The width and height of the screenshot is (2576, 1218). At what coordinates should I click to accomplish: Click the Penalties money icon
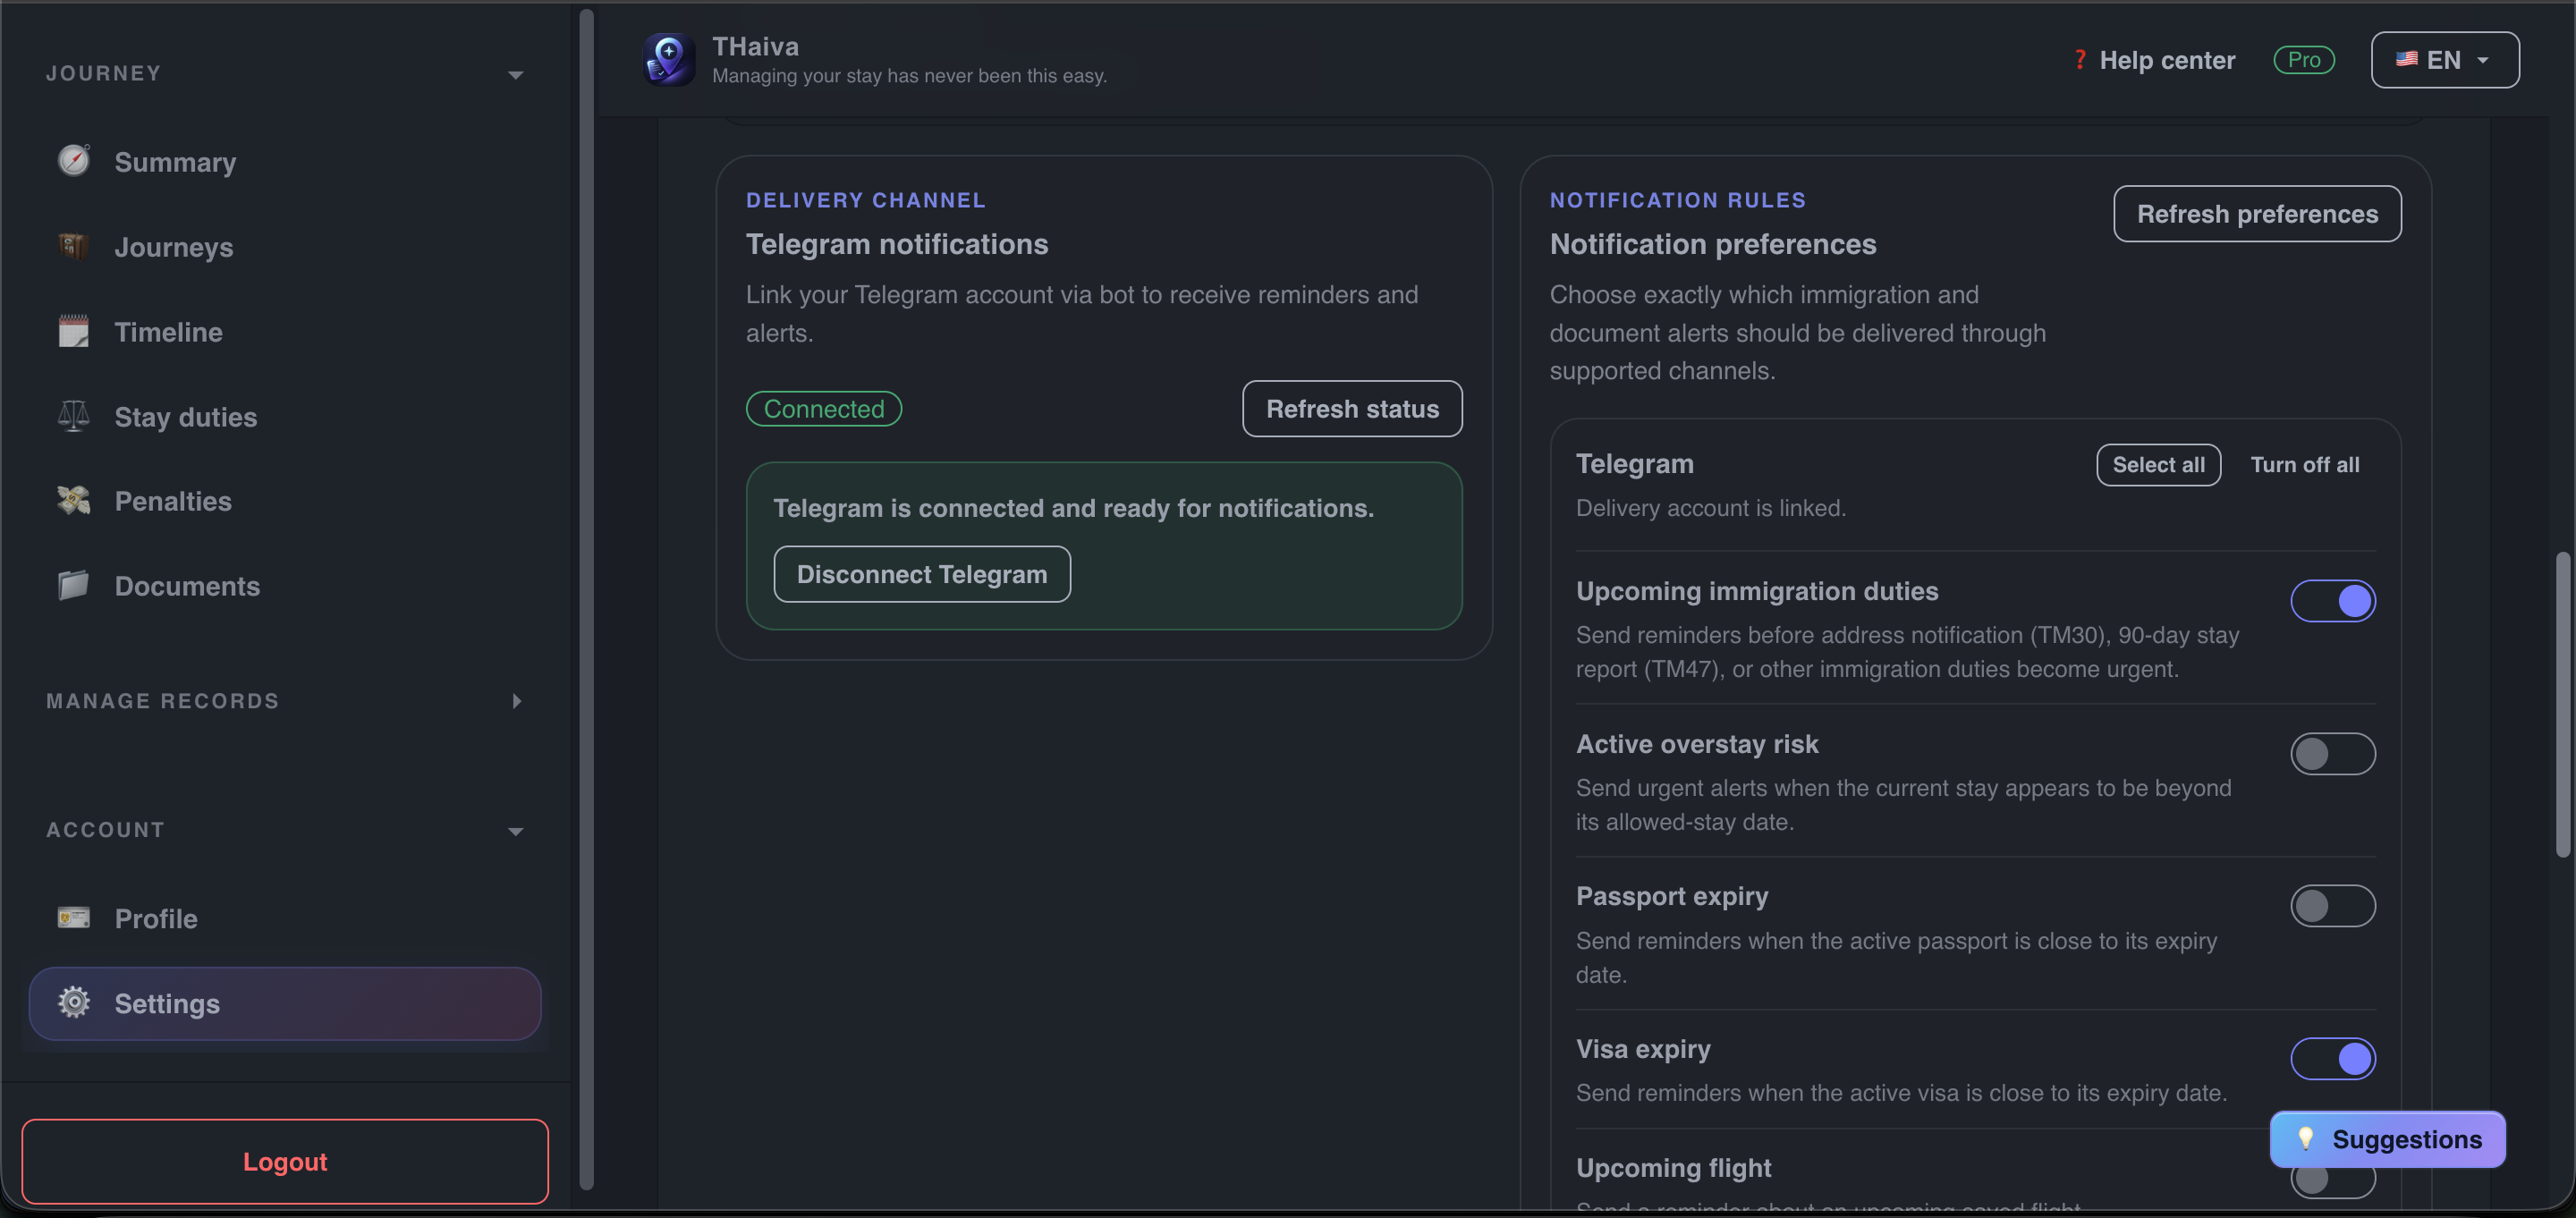(x=73, y=500)
